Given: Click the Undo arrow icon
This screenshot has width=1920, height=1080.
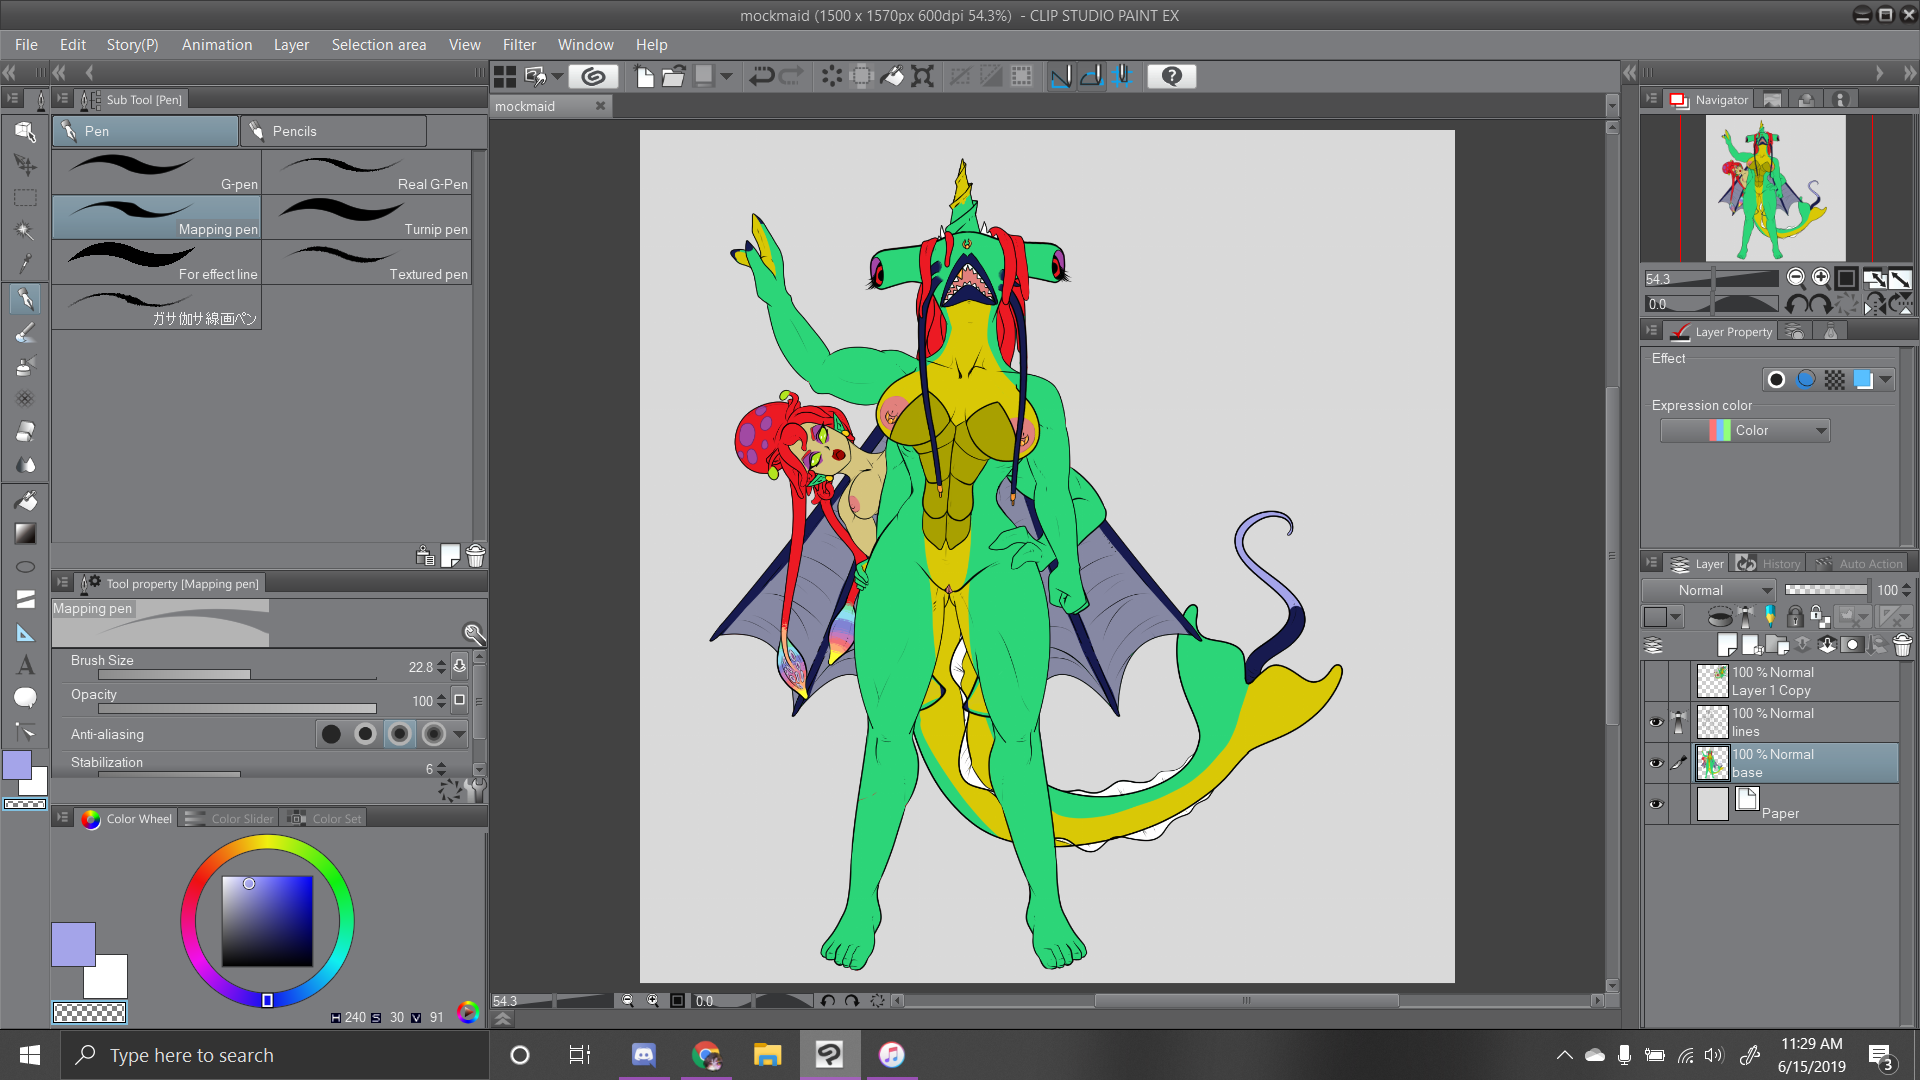Looking at the screenshot, I should click(762, 76).
